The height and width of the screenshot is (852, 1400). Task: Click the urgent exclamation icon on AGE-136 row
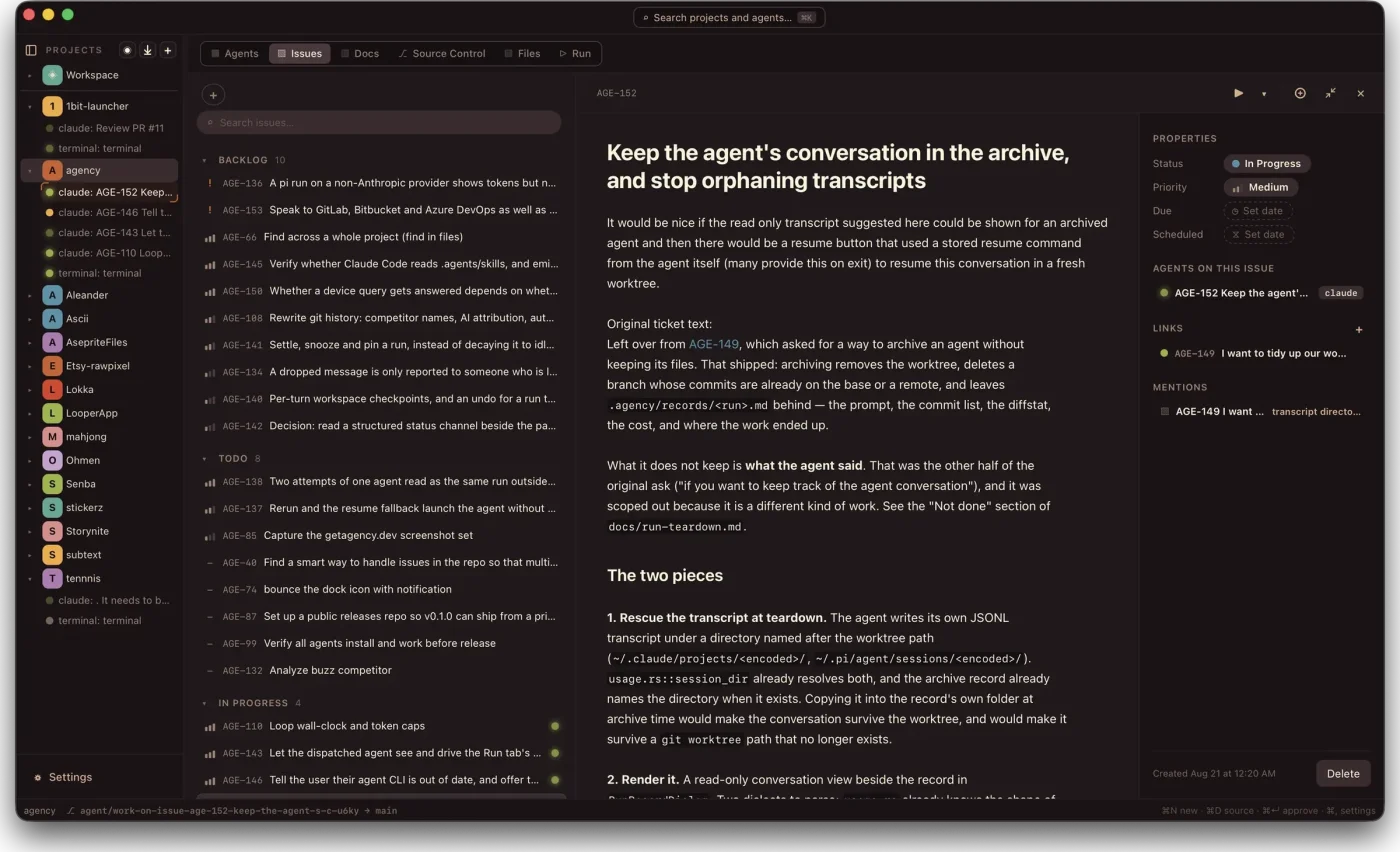click(x=210, y=183)
